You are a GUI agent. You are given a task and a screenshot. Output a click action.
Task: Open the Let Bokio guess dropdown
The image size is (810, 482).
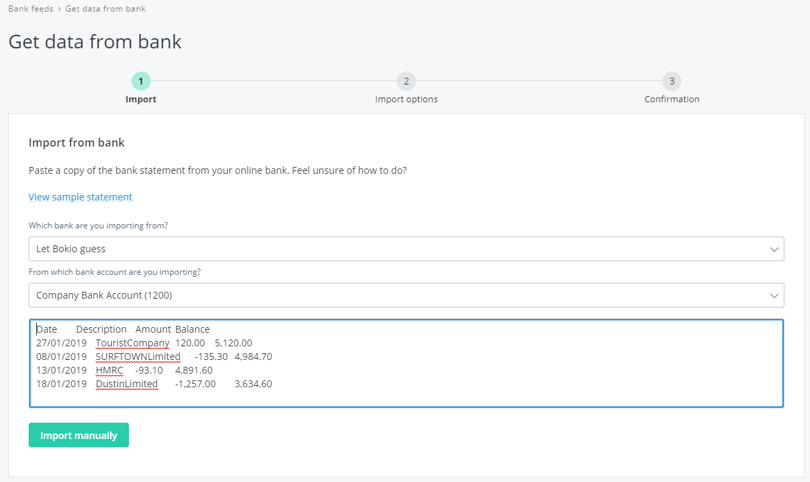coord(406,249)
